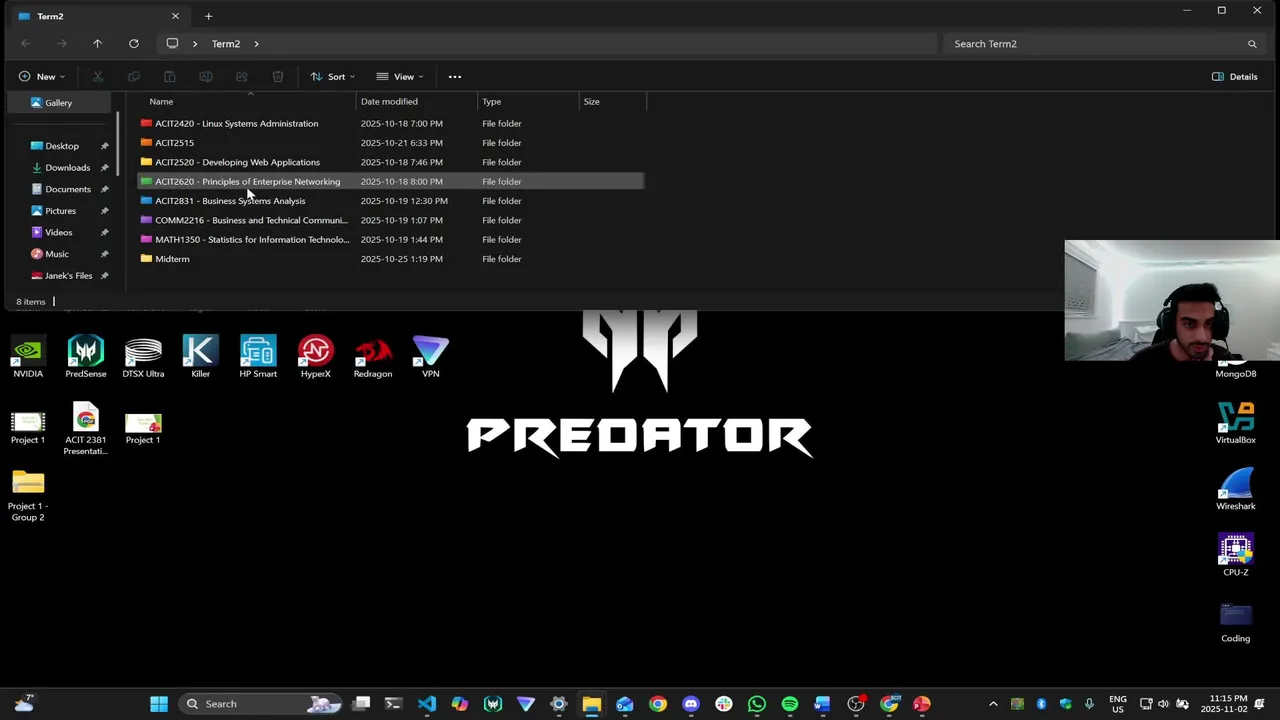Add a new File Explorer tab
1280x720 pixels.
[x=208, y=16]
